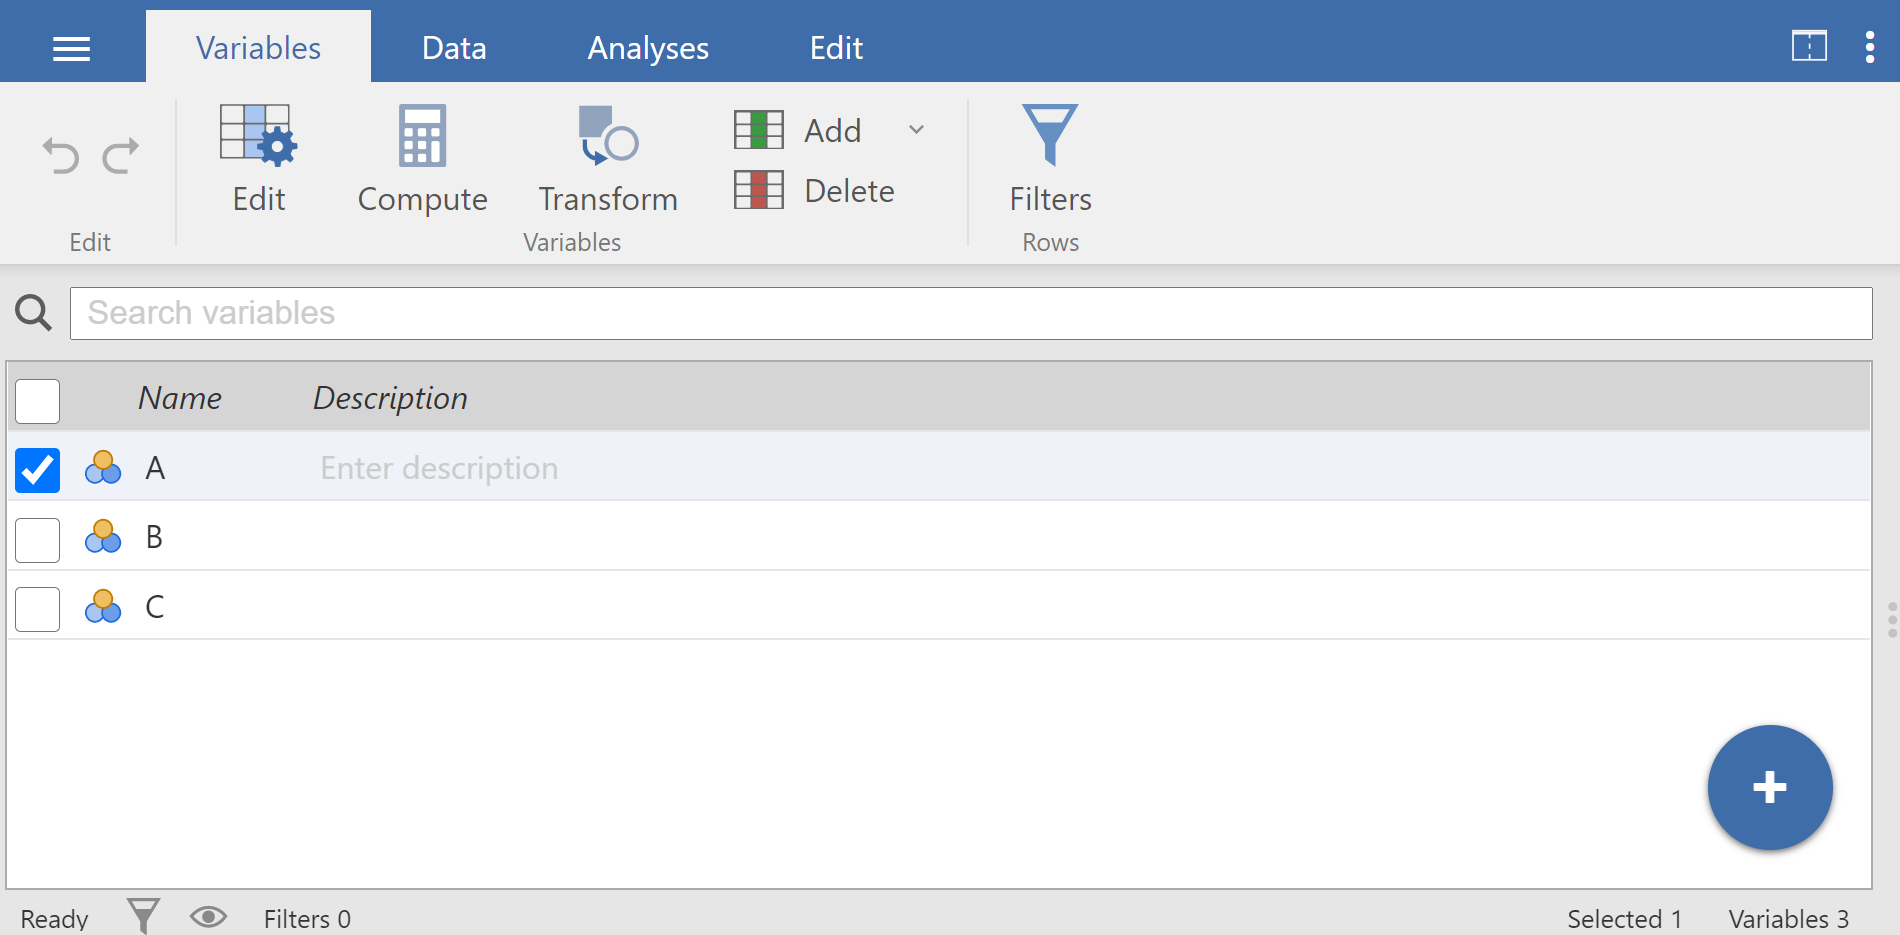Check the checkbox for variable B
This screenshot has height=935, width=1900.
[x=38, y=540]
